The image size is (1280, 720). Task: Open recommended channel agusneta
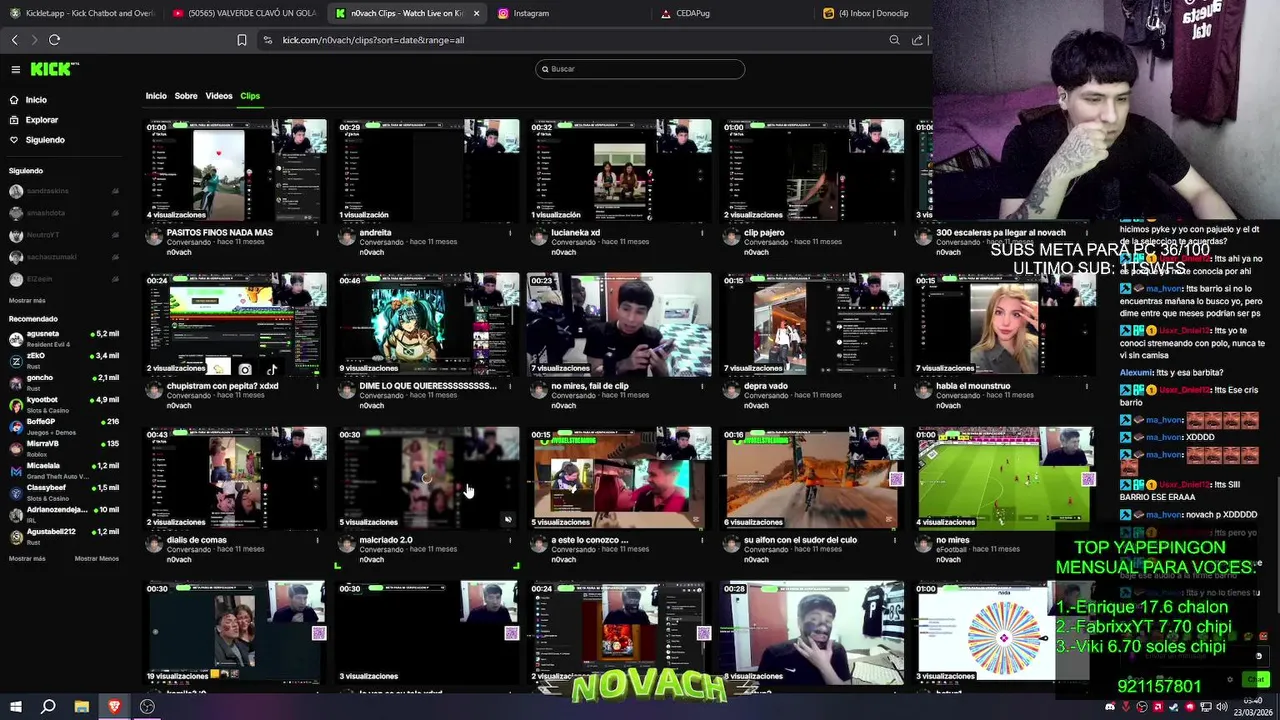(64, 338)
